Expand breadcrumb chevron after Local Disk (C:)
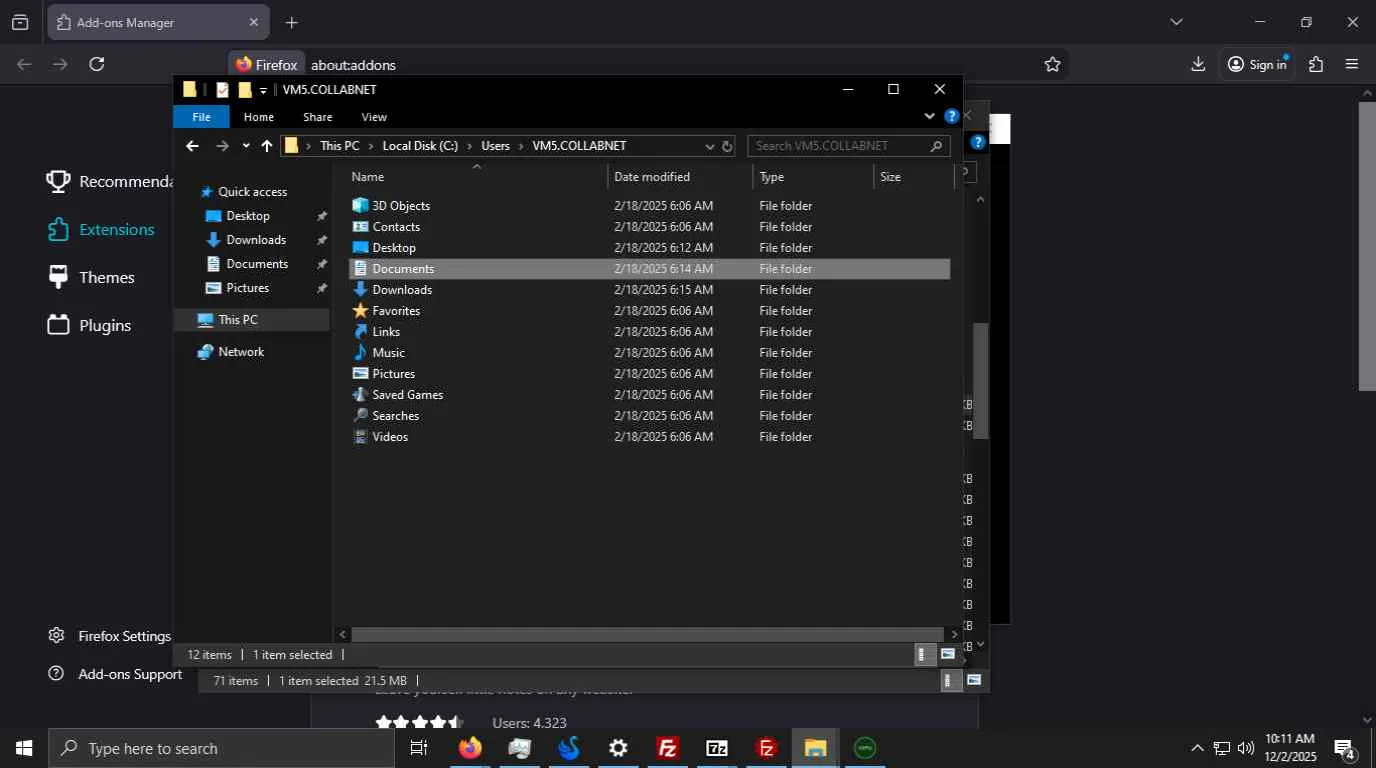This screenshot has width=1376, height=768. click(469, 146)
